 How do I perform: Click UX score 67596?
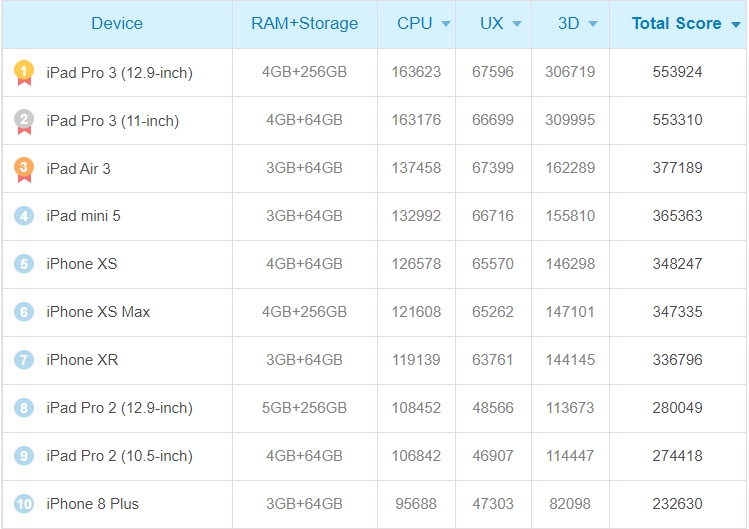pos(493,72)
